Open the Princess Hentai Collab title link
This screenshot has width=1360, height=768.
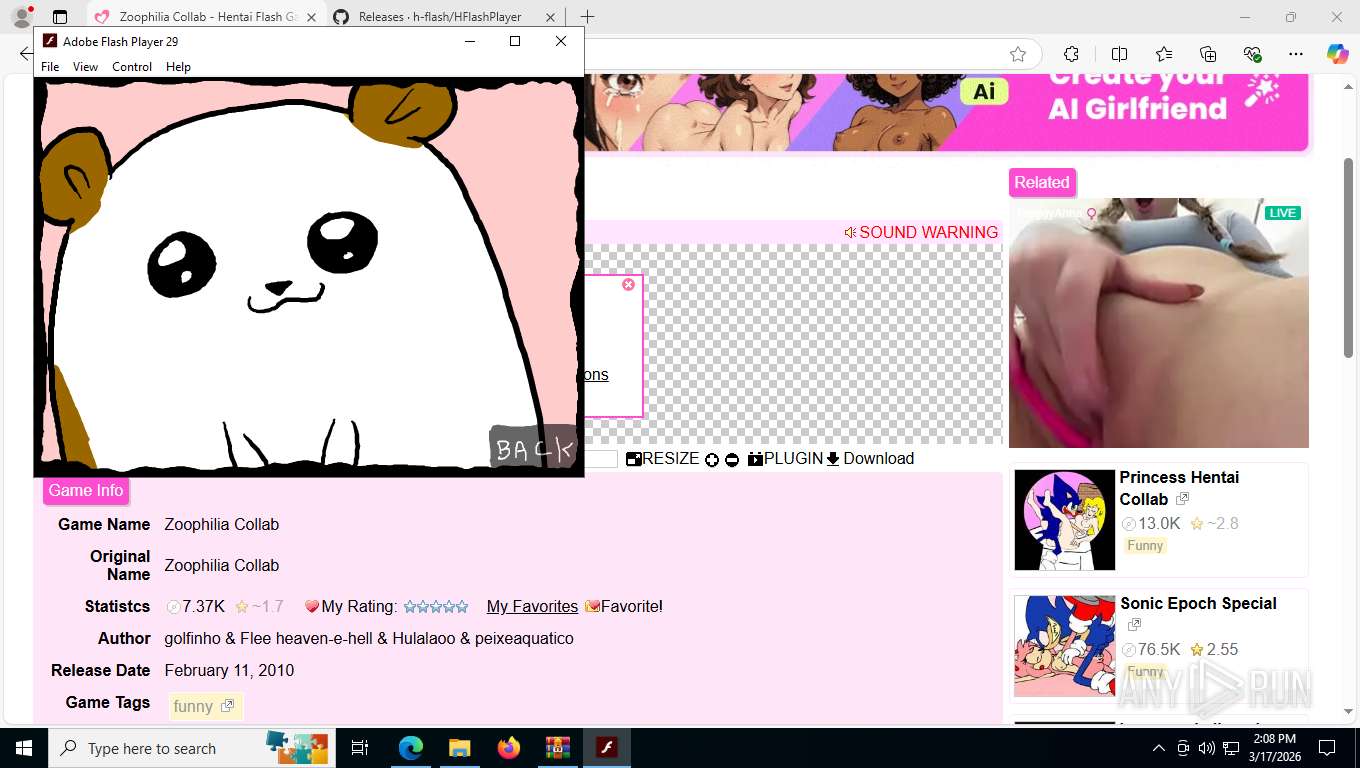coord(1179,488)
